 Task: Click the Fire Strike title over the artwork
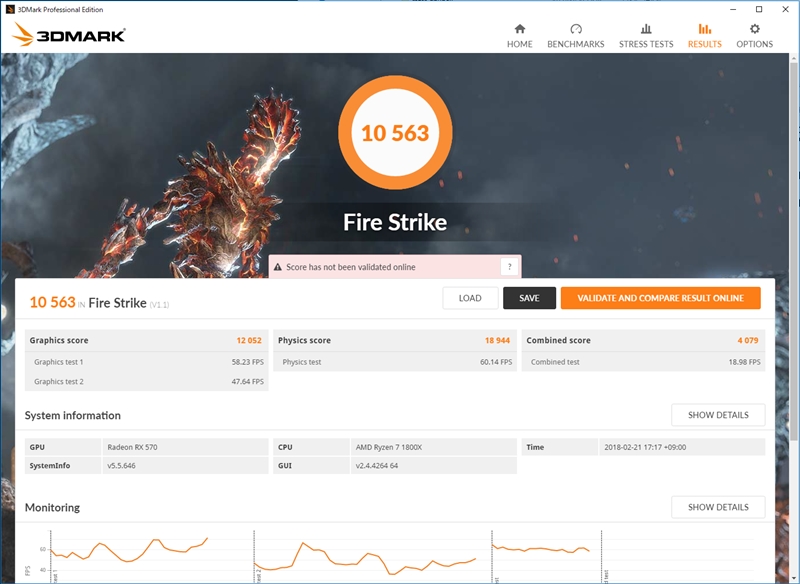click(395, 222)
